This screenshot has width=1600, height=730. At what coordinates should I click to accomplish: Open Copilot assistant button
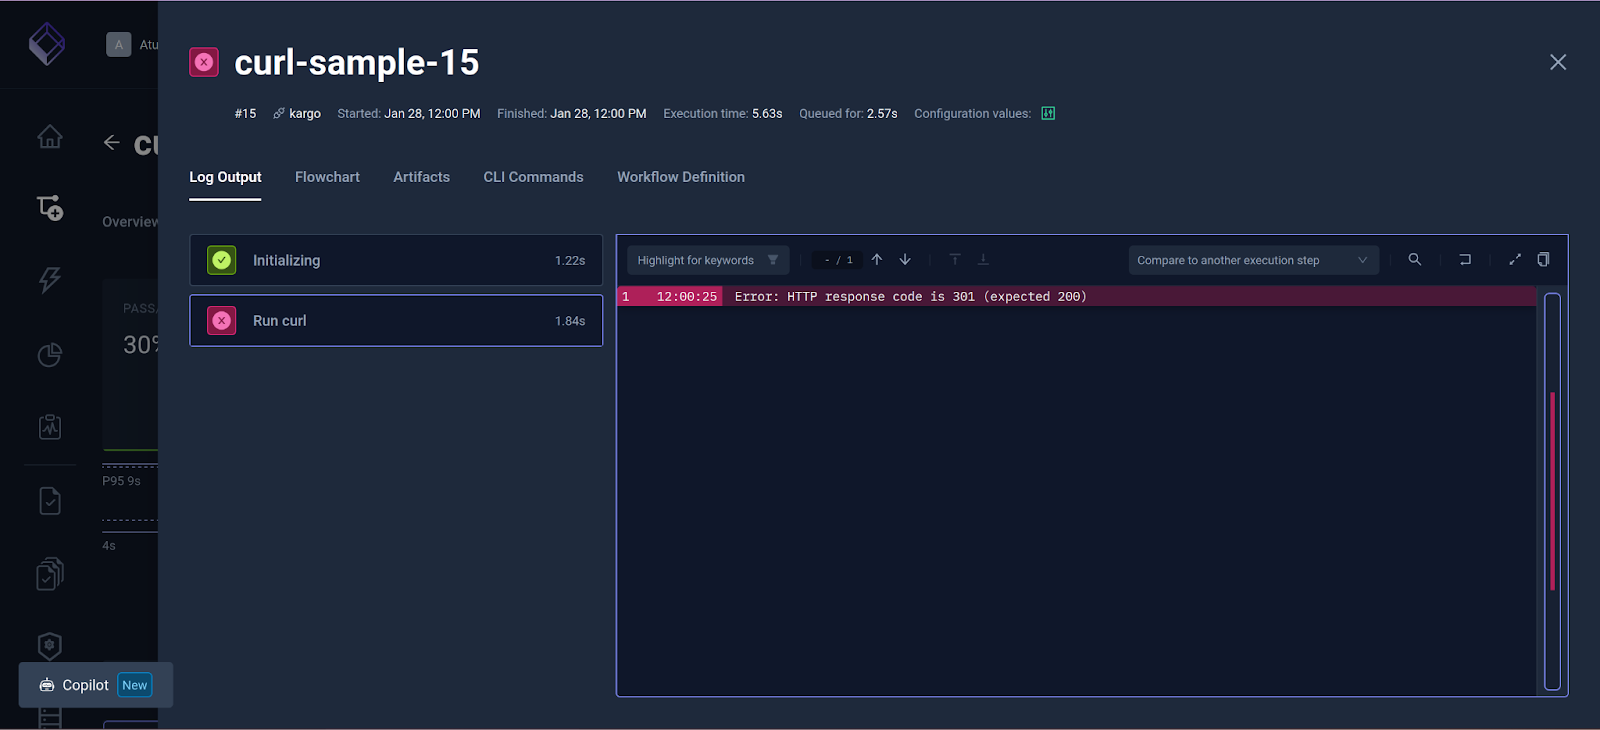(96, 685)
